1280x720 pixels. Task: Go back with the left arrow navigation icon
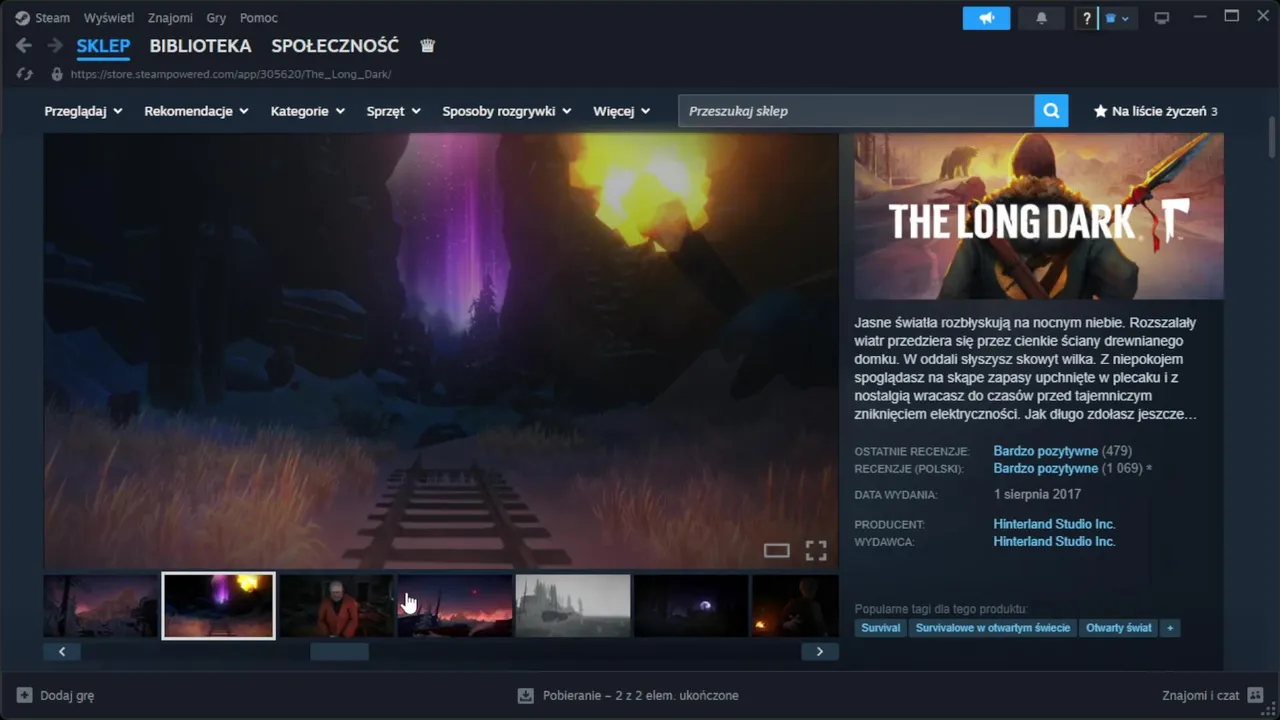(24, 46)
